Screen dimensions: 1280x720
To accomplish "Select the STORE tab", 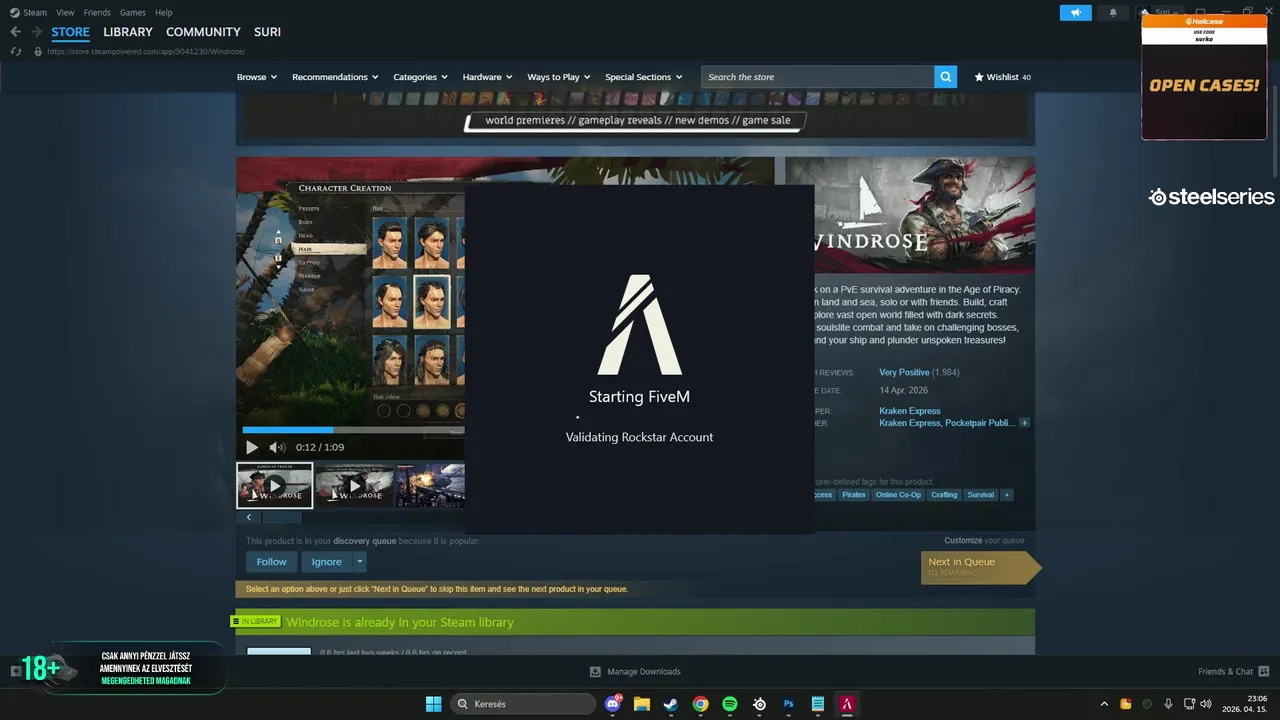I will pyautogui.click(x=72, y=32).
